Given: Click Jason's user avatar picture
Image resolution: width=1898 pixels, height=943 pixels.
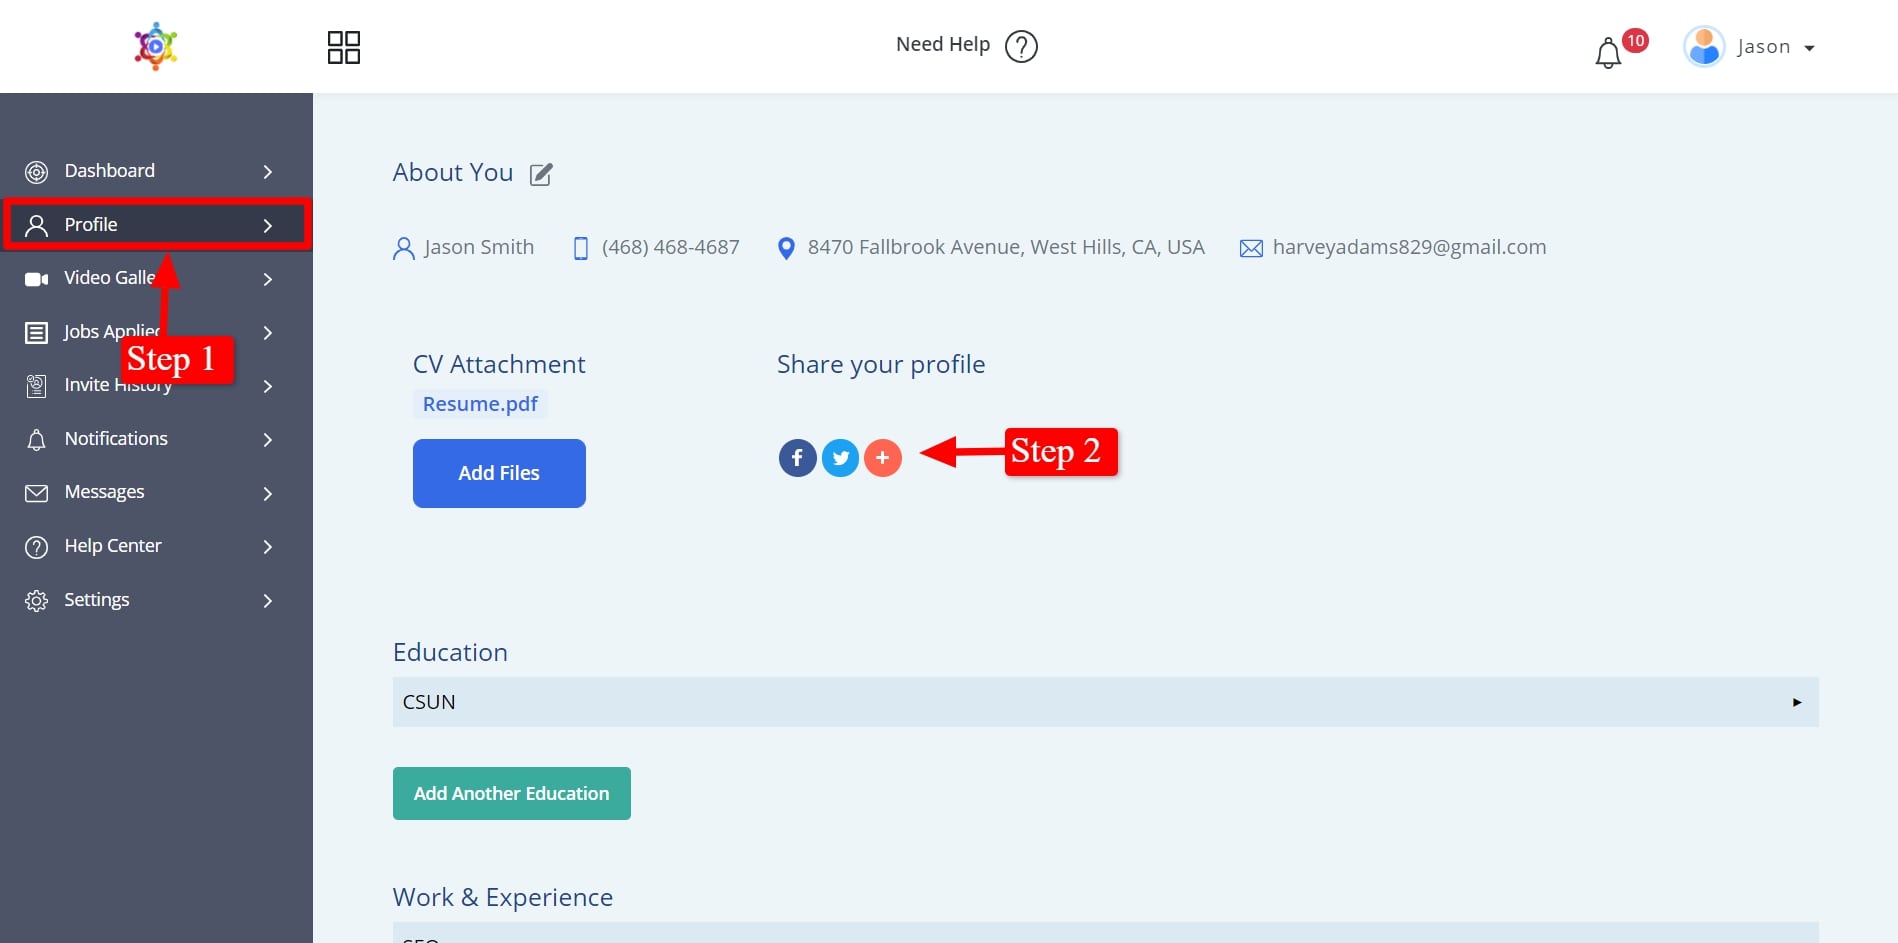Looking at the screenshot, I should click(x=1704, y=47).
